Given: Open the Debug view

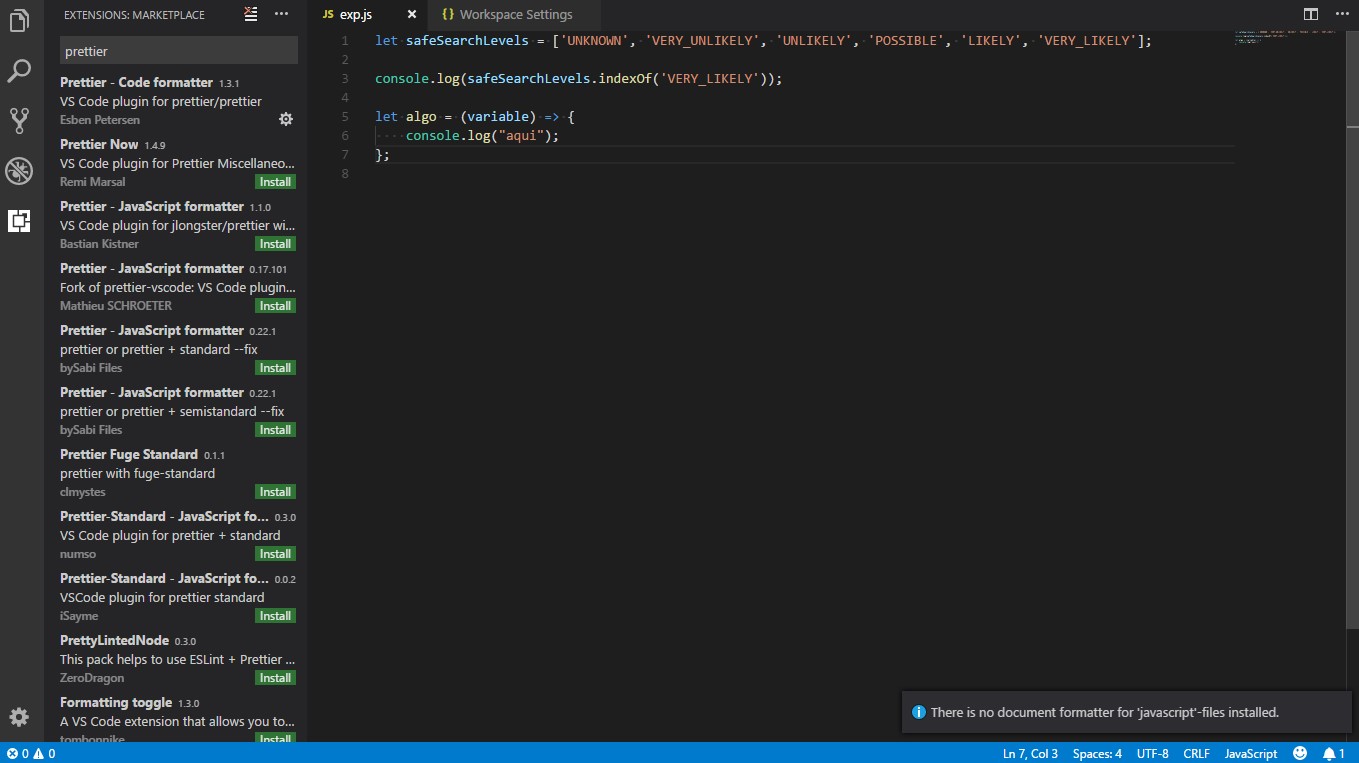Looking at the screenshot, I should click(x=19, y=170).
